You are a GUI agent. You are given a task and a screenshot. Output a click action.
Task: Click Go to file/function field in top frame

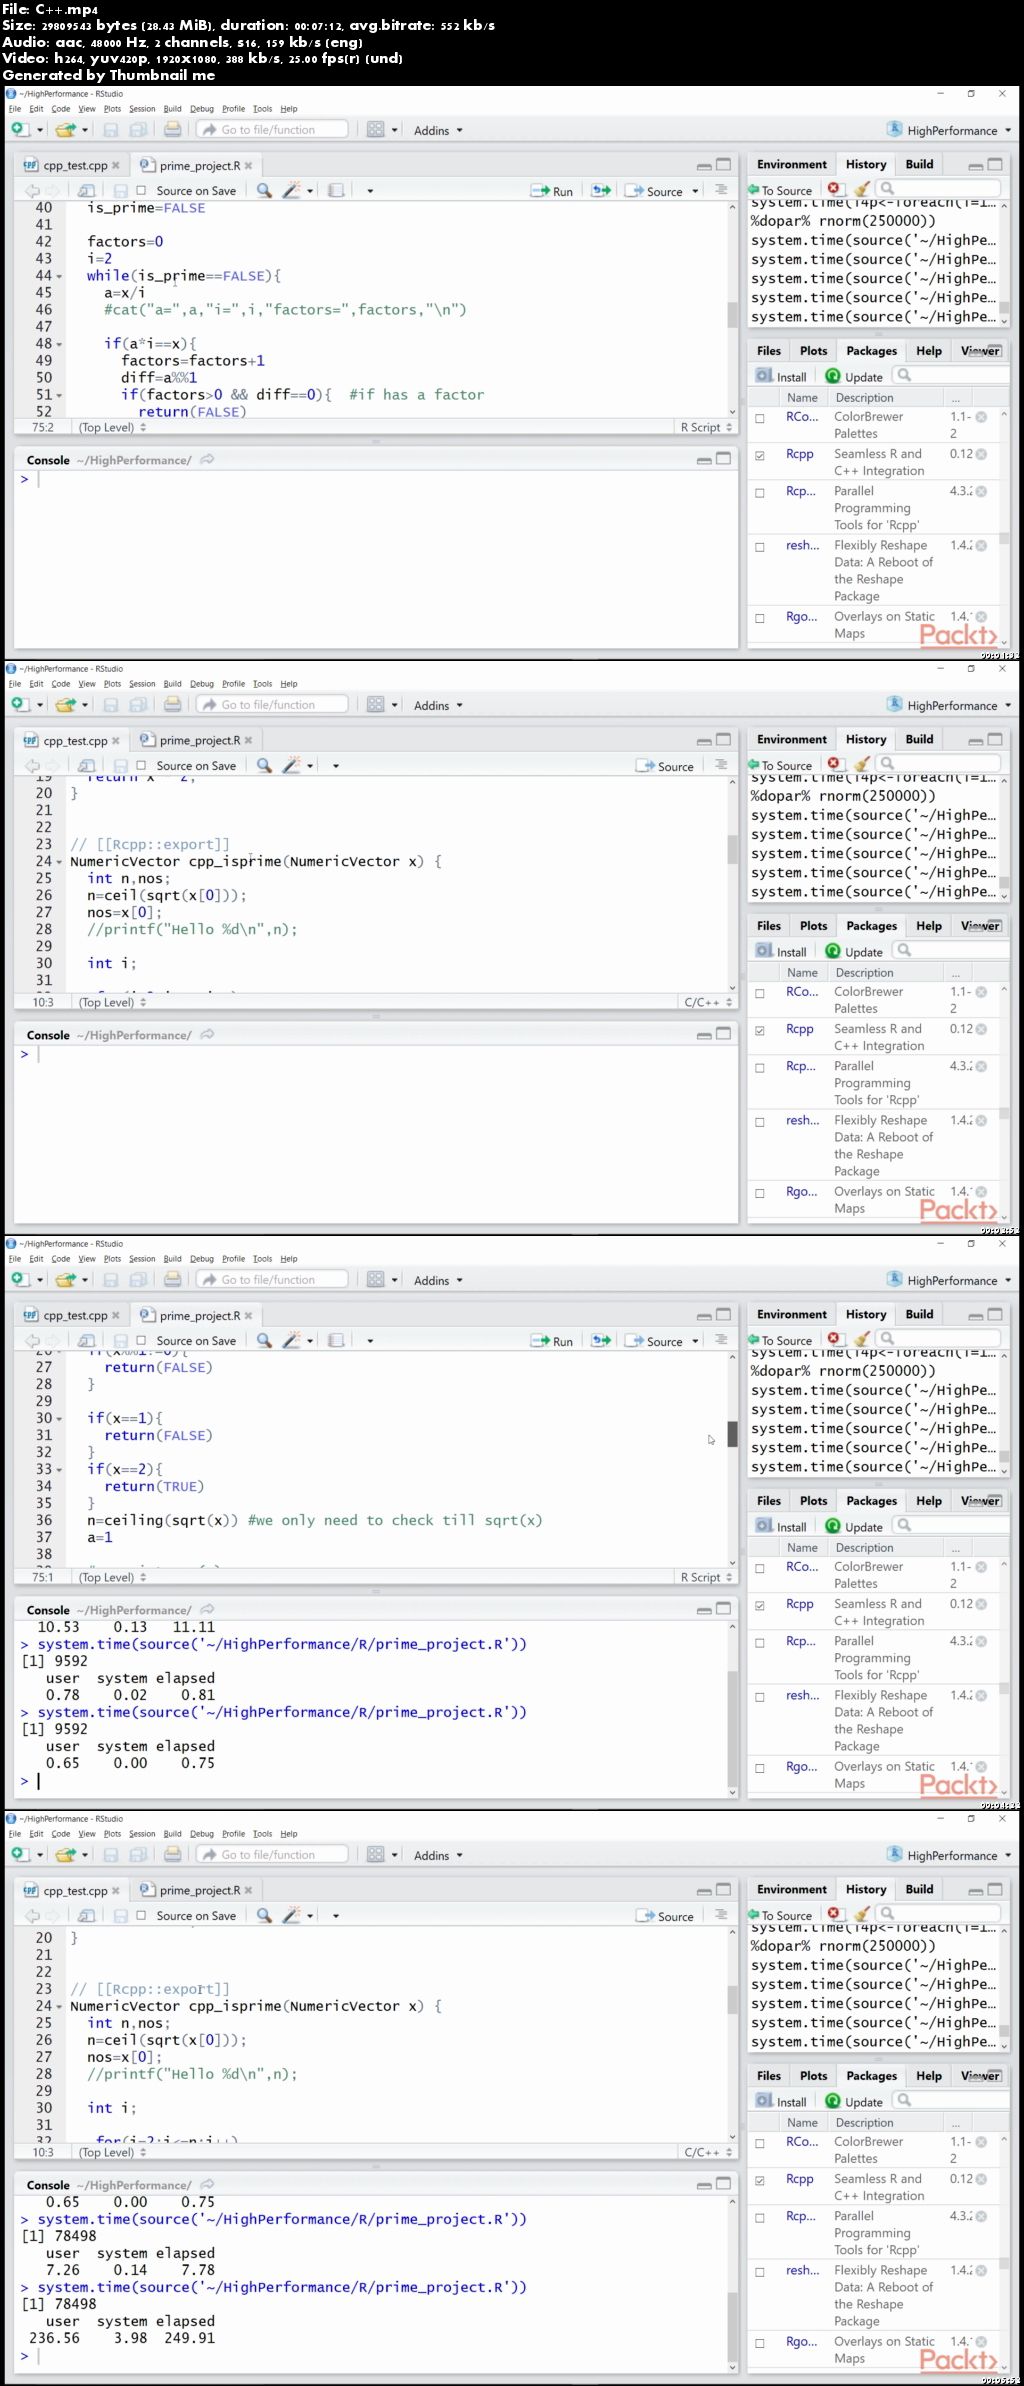click(272, 129)
